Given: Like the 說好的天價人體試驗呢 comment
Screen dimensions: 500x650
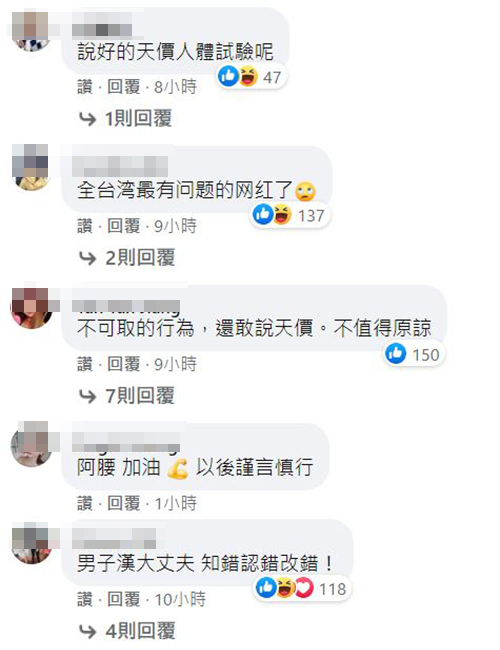Looking at the screenshot, I should 85,87.
